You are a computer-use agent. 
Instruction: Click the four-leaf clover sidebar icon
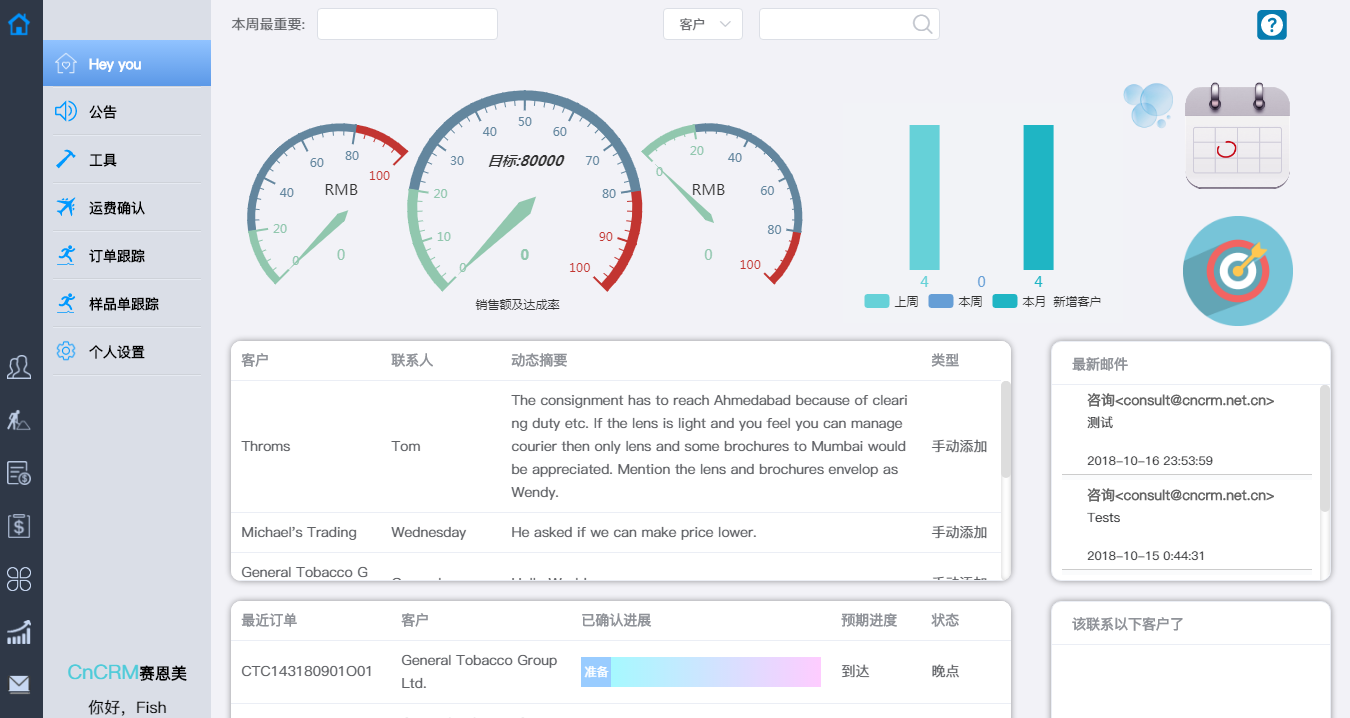(19, 578)
